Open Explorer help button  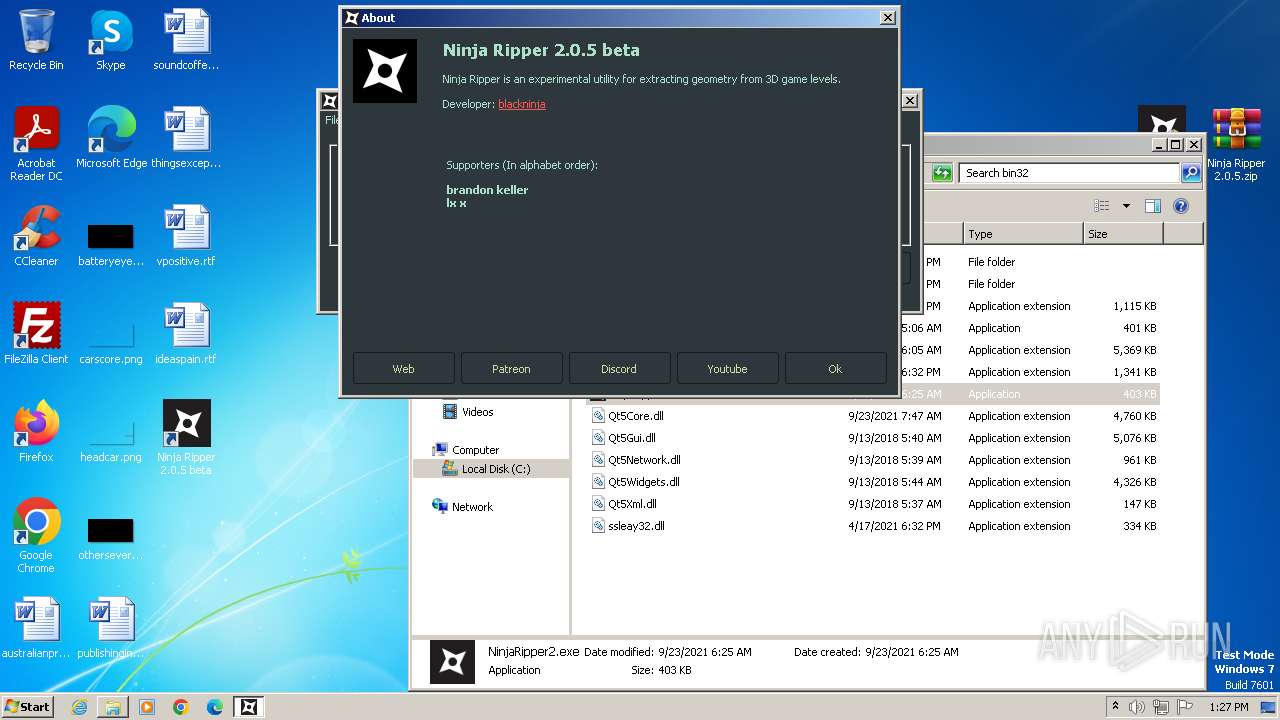point(1181,206)
